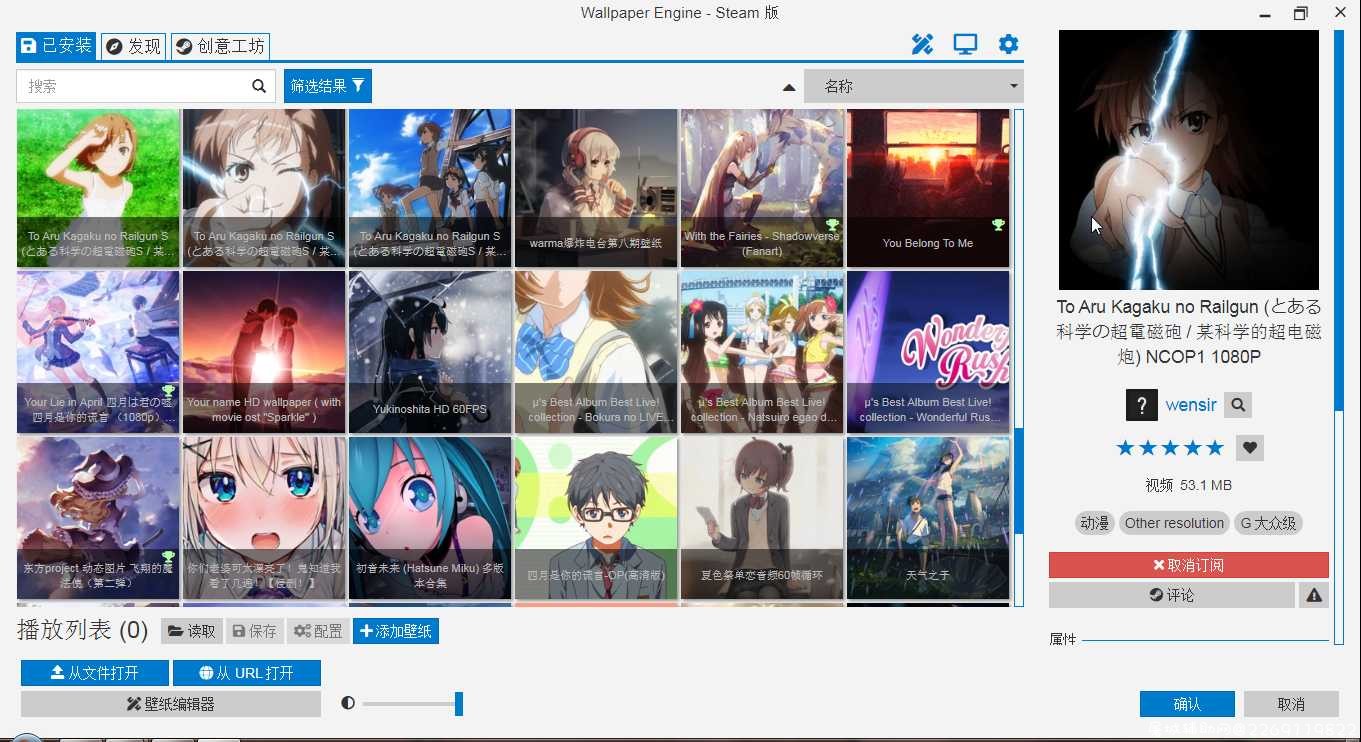Open the monitor display settings icon

point(965,44)
